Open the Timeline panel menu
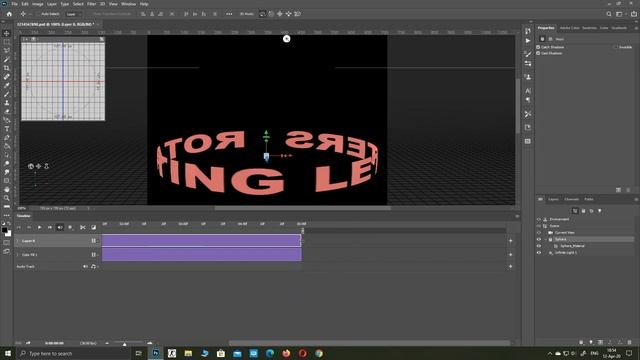The width and height of the screenshot is (640, 360). [517, 216]
